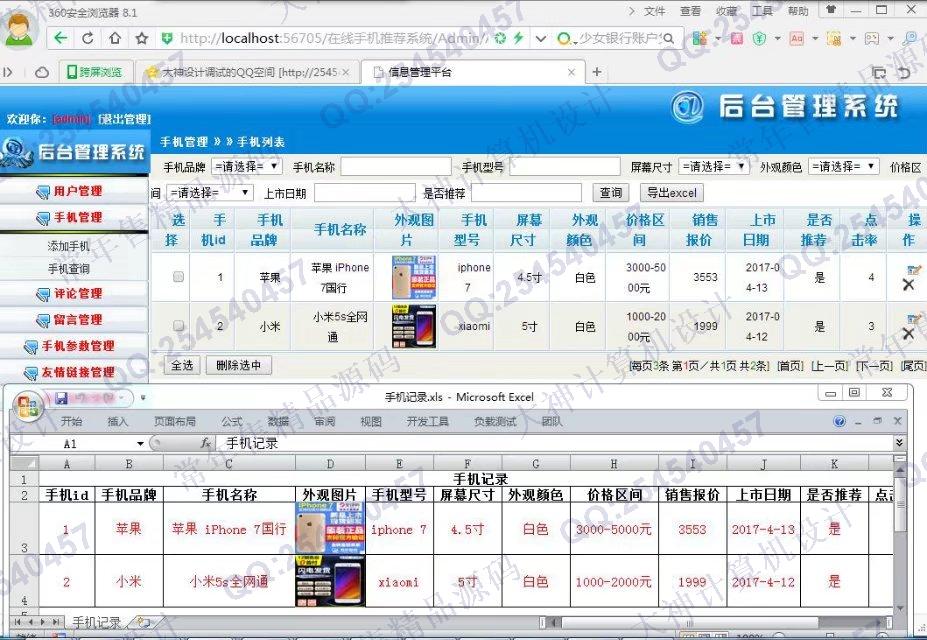927x640 pixels.
Task: Open the Excel Office button
Action: [27, 406]
